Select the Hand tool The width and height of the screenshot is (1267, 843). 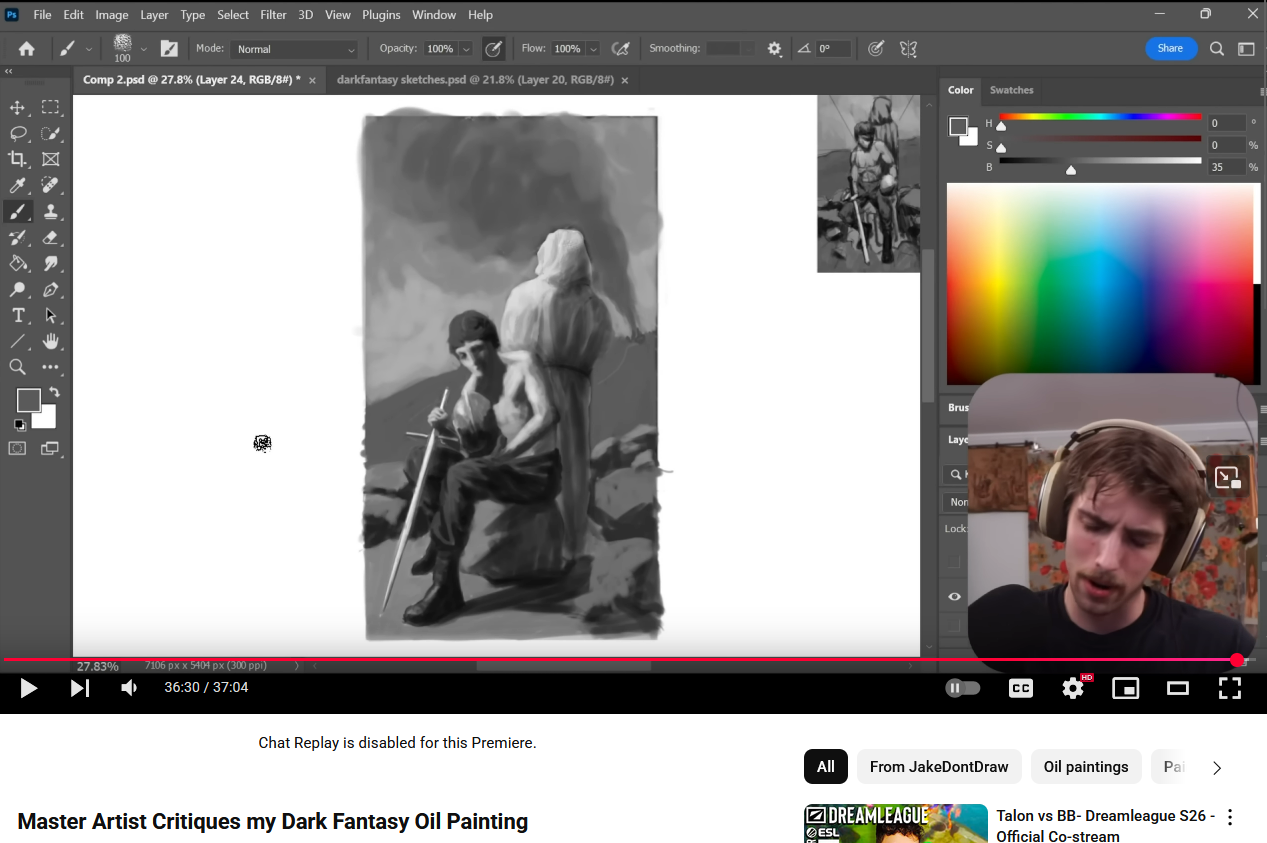point(51,341)
